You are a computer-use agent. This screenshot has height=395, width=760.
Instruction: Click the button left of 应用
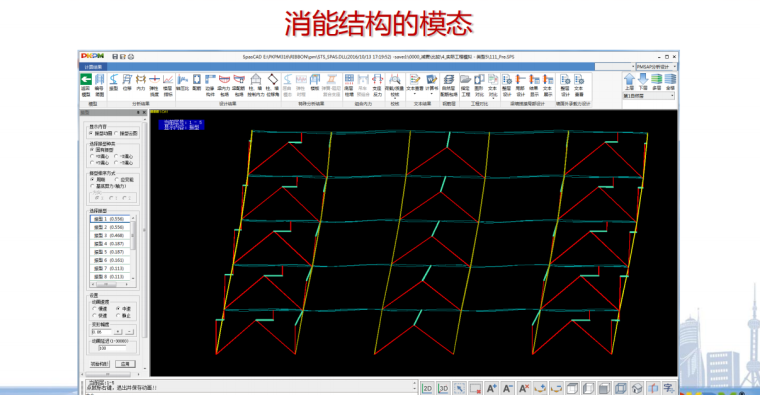[100, 364]
